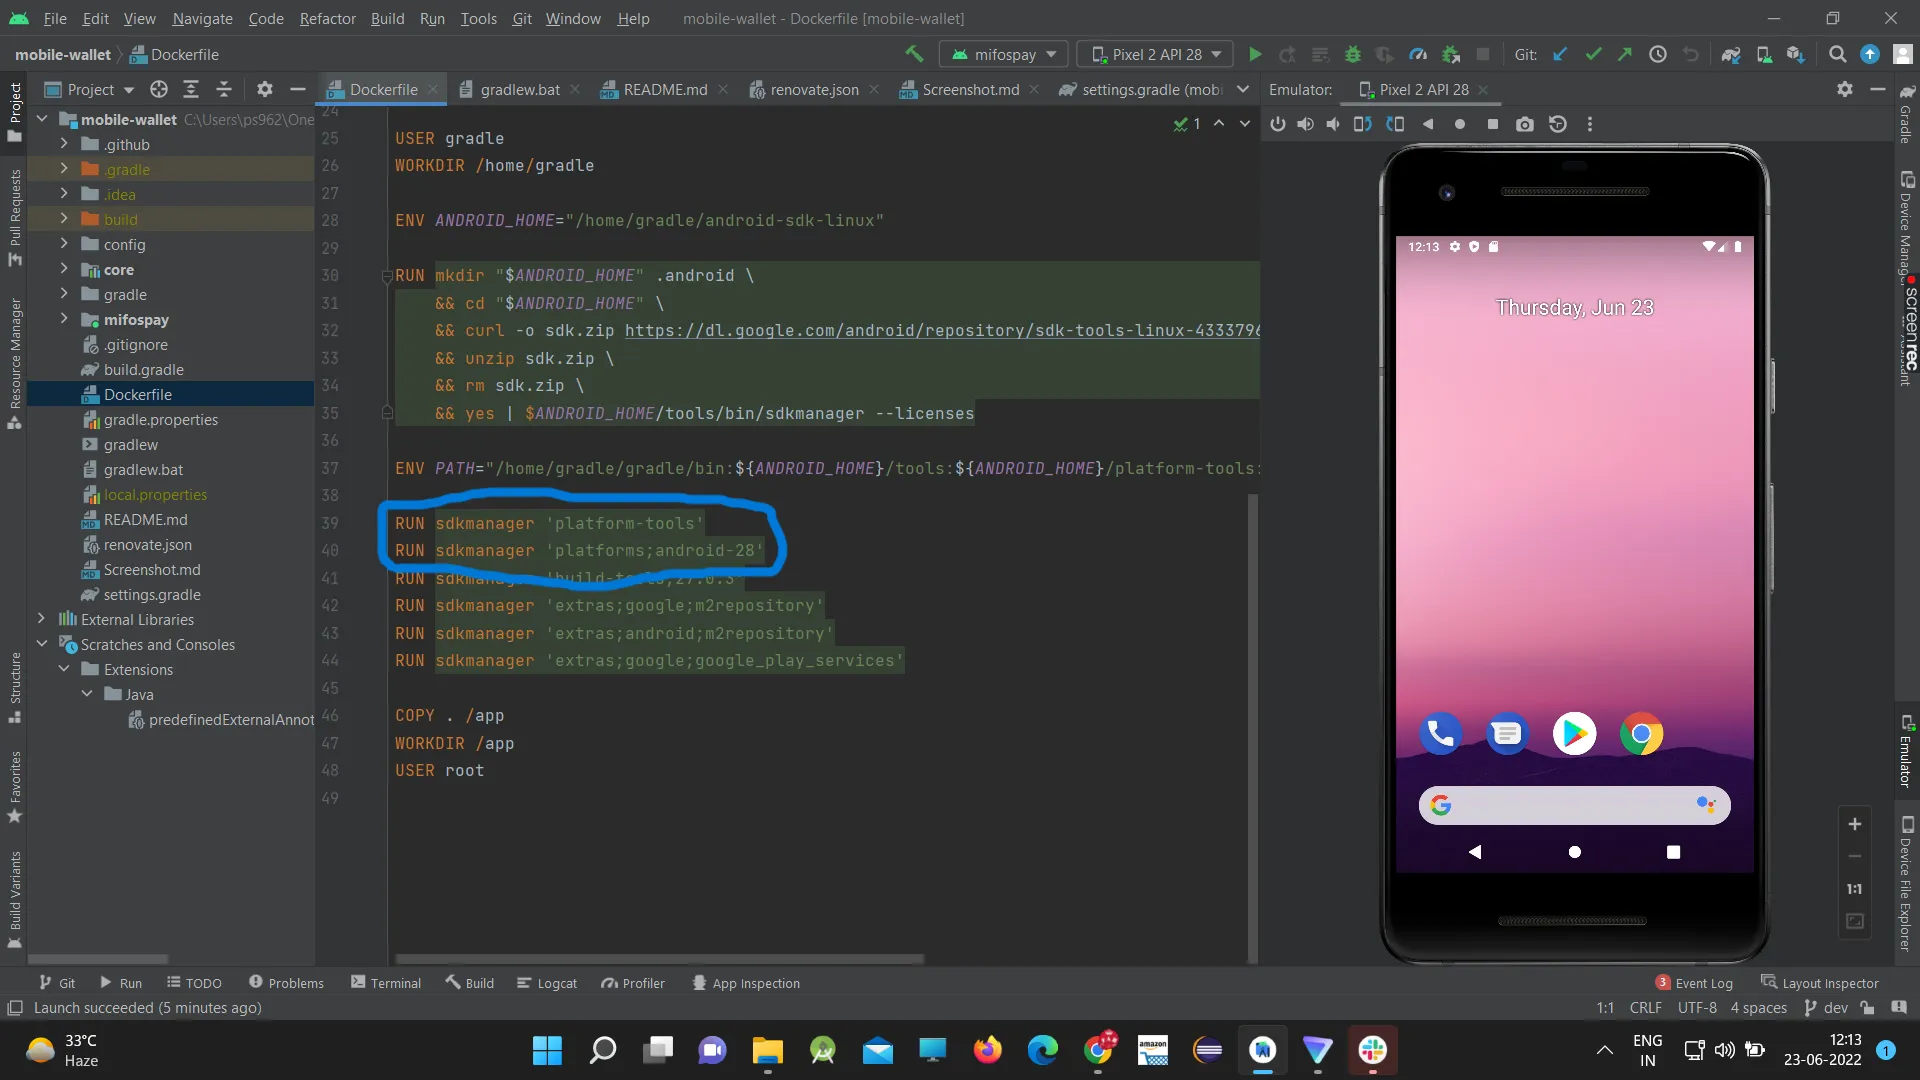The width and height of the screenshot is (1920, 1080).
Task: Sync project with Gradle files icon
Action: [x=1731, y=55]
